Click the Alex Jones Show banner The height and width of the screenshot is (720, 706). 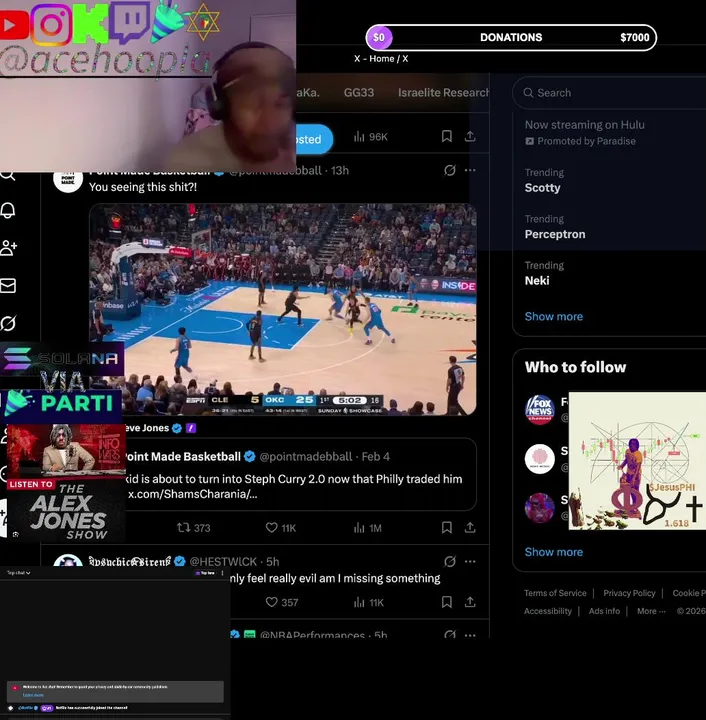(x=66, y=483)
